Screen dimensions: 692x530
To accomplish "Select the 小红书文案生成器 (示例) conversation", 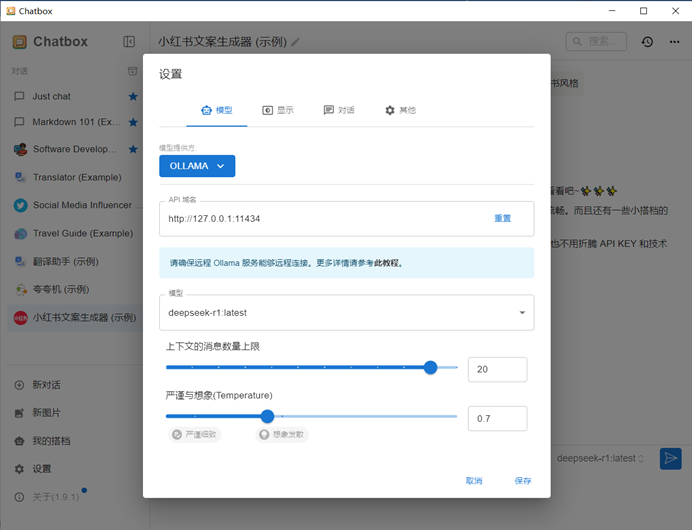I will pyautogui.click(x=75, y=318).
